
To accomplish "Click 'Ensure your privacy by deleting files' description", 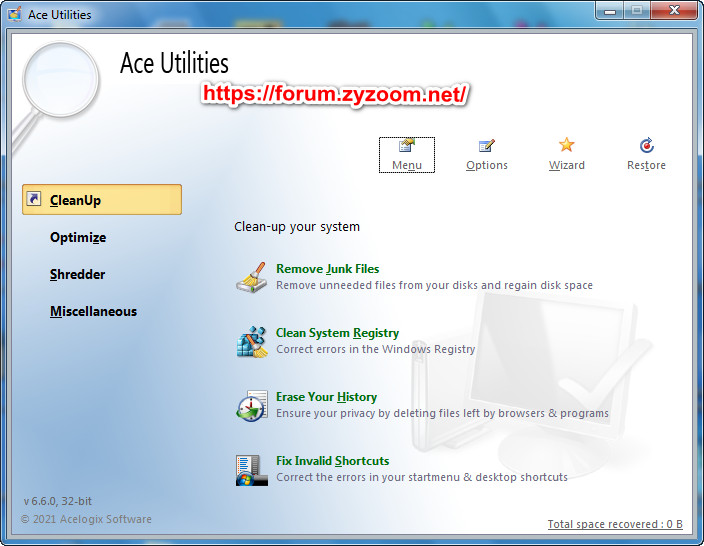I will click(x=442, y=413).
